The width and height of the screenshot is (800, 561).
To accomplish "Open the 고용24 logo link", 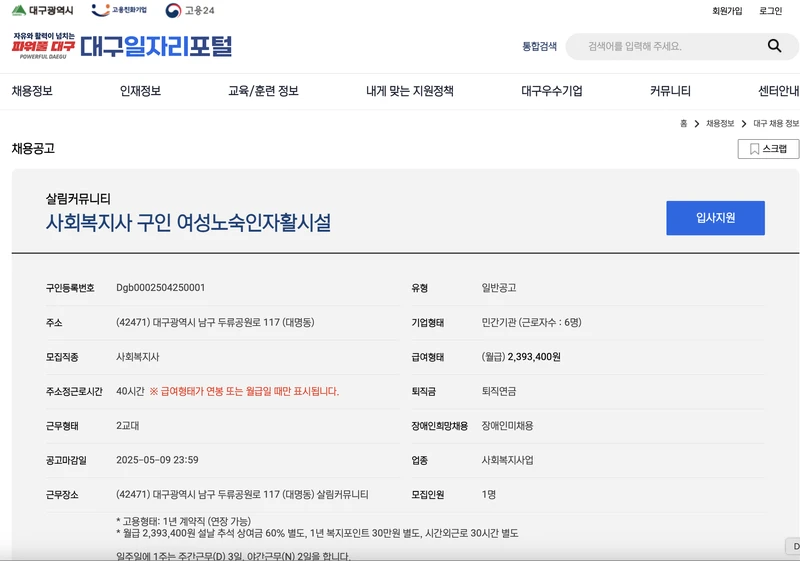I will [190, 10].
